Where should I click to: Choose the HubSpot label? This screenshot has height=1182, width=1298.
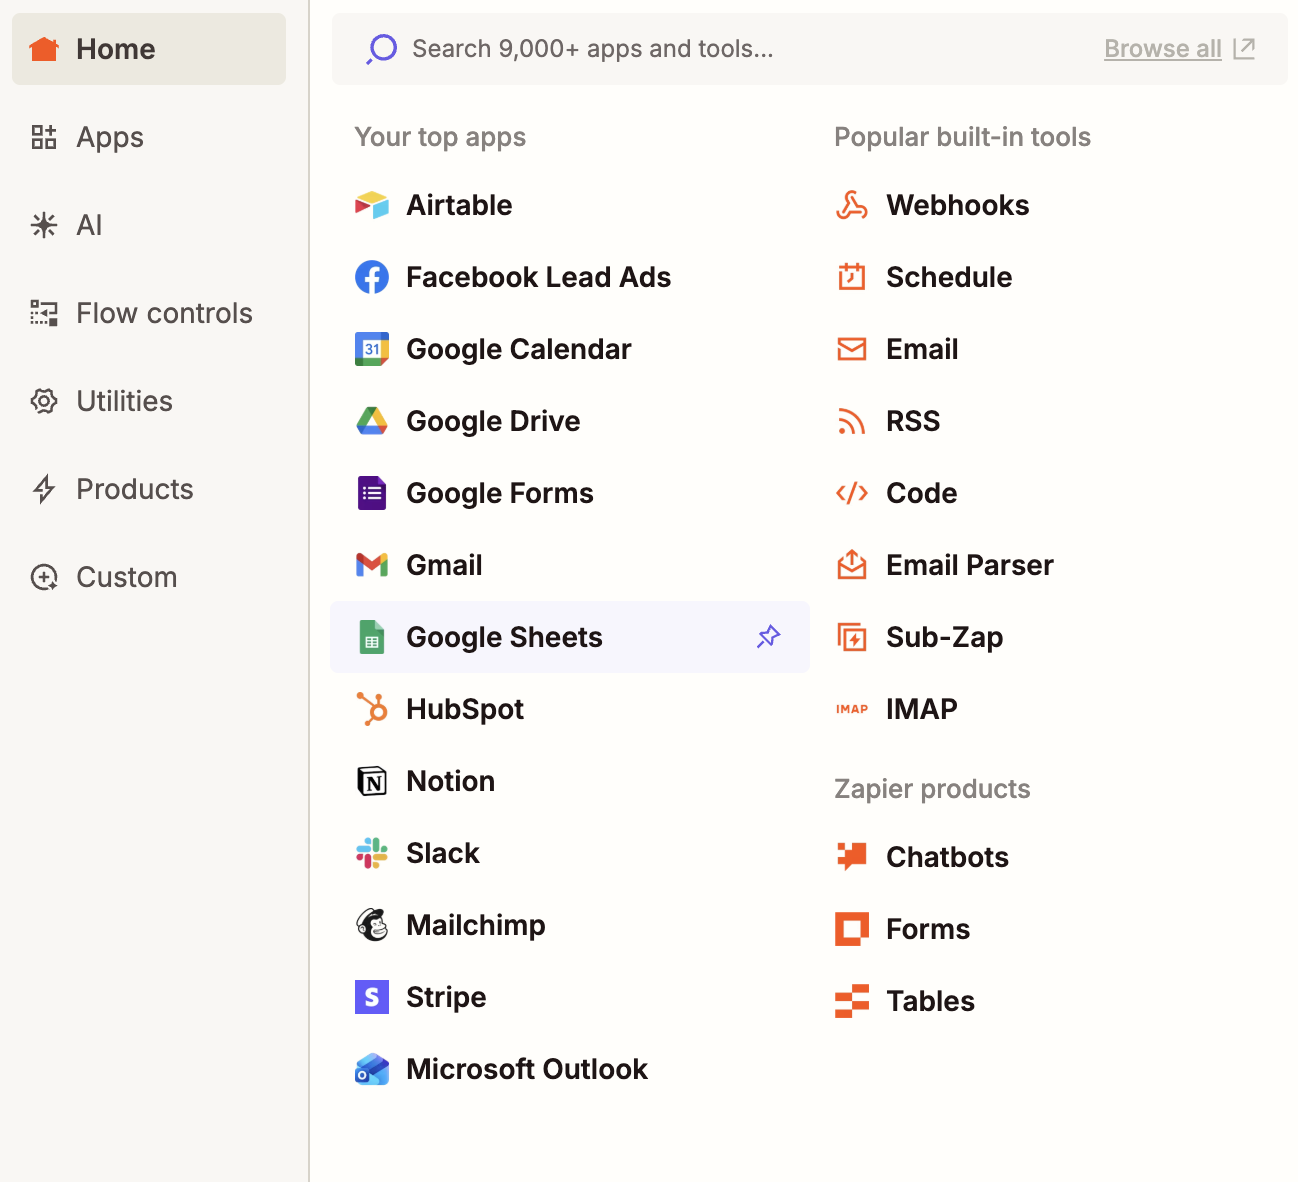click(465, 709)
